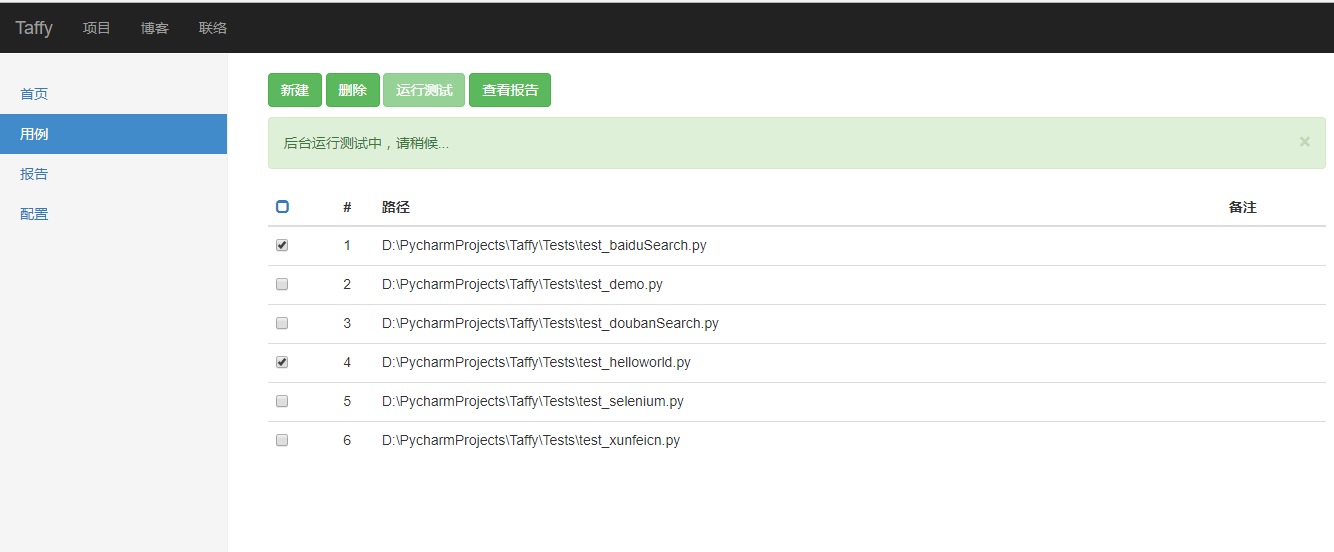The height and width of the screenshot is (552, 1334).
Task: Open the 博客 navbar menu
Action: (155, 28)
